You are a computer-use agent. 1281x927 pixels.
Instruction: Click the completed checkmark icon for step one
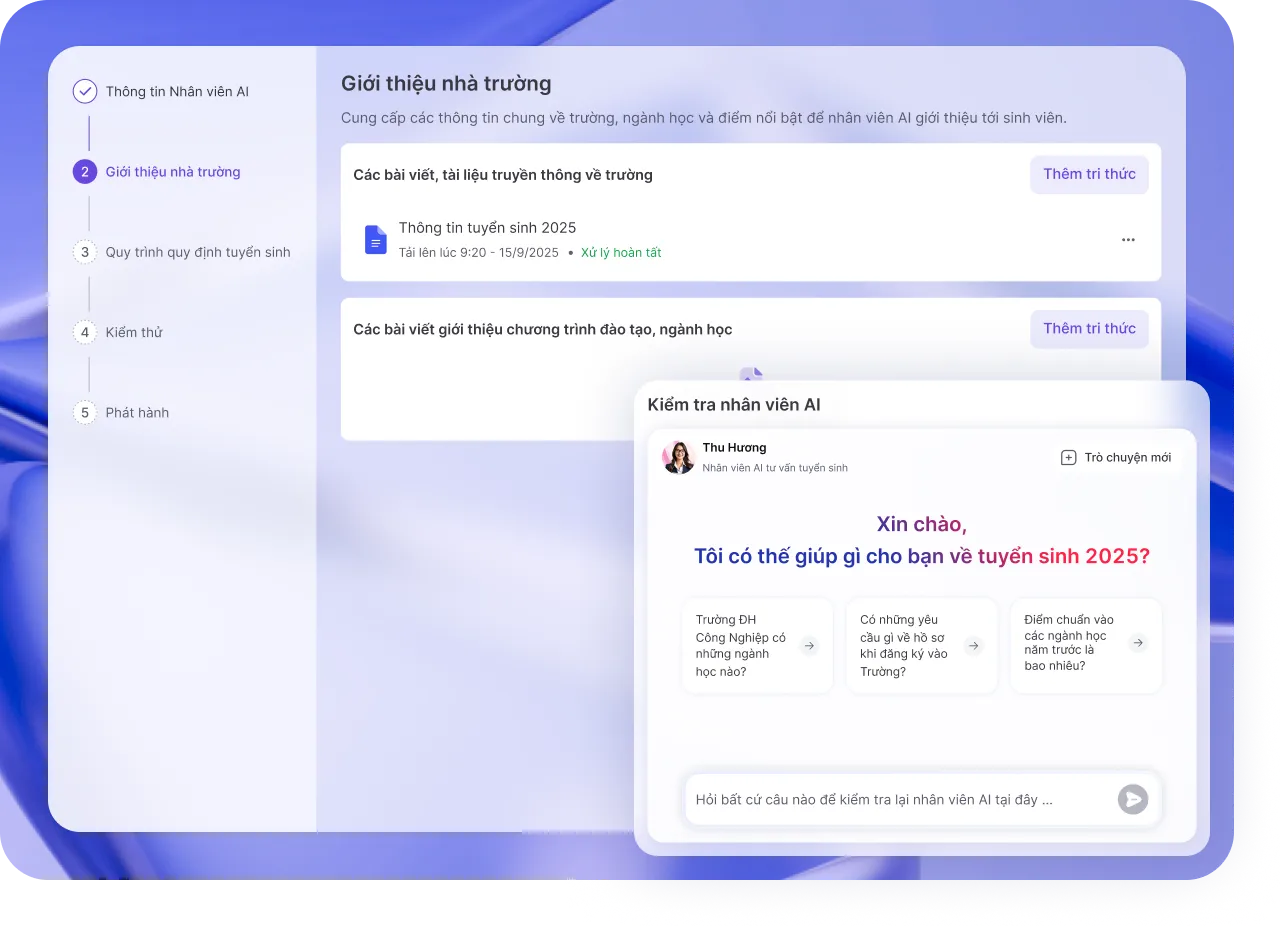[x=85, y=92]
